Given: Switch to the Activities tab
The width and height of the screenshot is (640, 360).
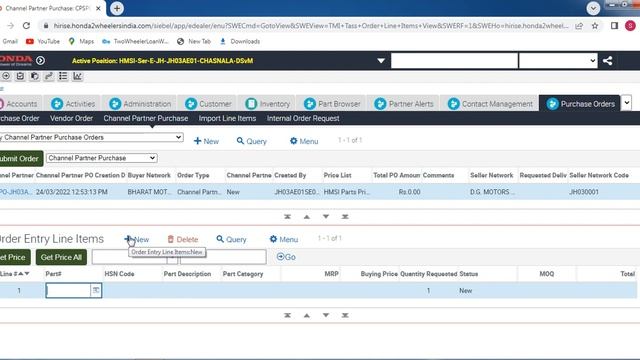Looking at the screenshot, I should click(73, 104).
